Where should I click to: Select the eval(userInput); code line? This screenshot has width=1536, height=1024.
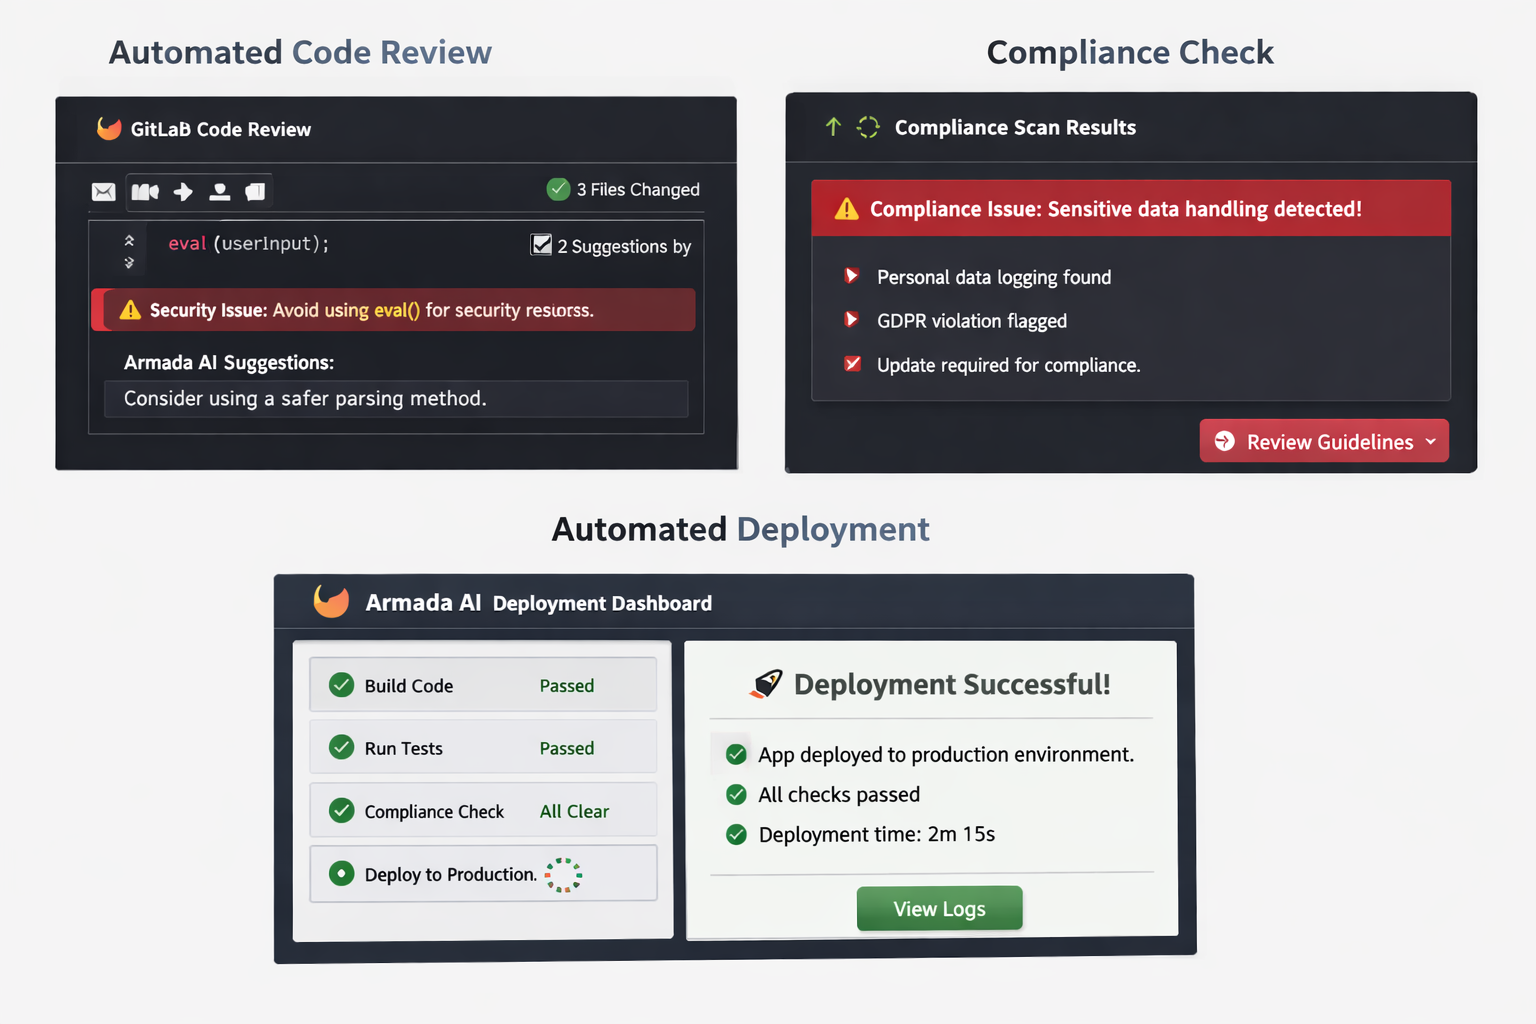click(248, 243)
